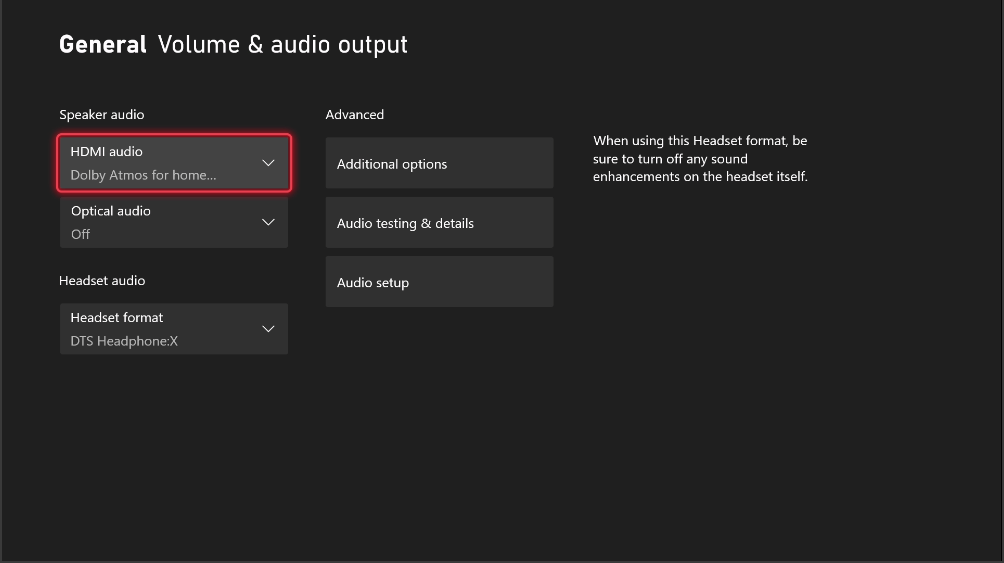Click the Headset audio section label
The width and height of the screenshot is (1004, 563).
[x=102, y=281]
